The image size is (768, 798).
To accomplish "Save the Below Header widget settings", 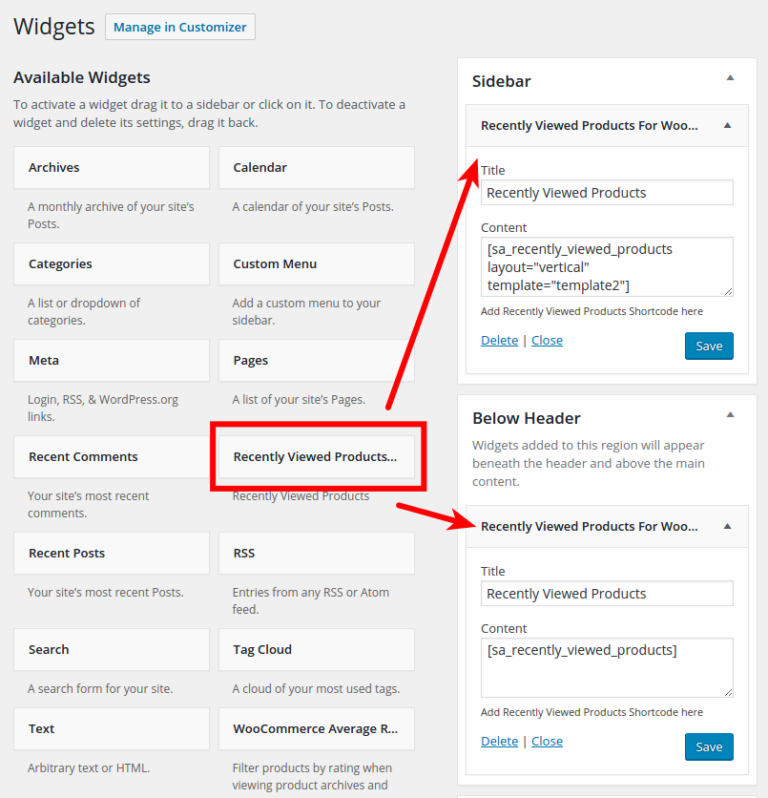I will 709,747.
